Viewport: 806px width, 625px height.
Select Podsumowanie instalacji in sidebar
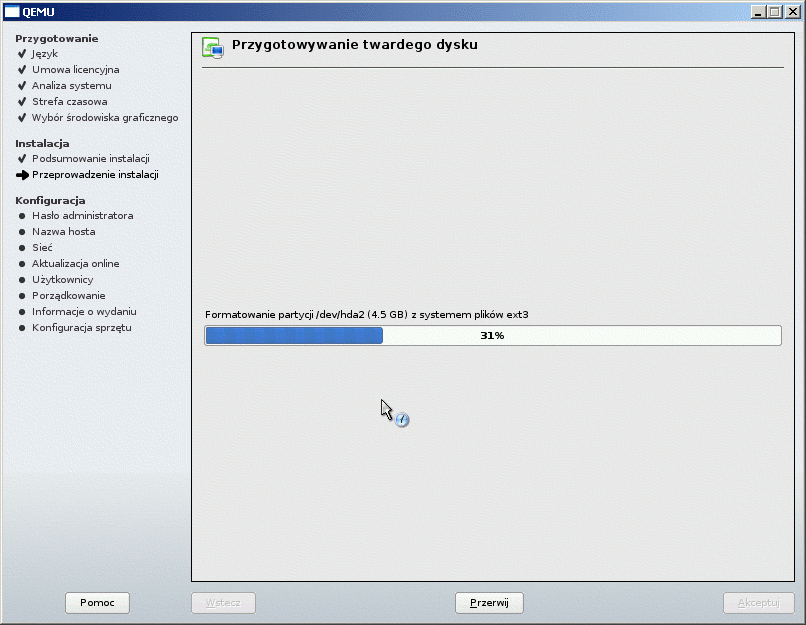pos(90,159)
